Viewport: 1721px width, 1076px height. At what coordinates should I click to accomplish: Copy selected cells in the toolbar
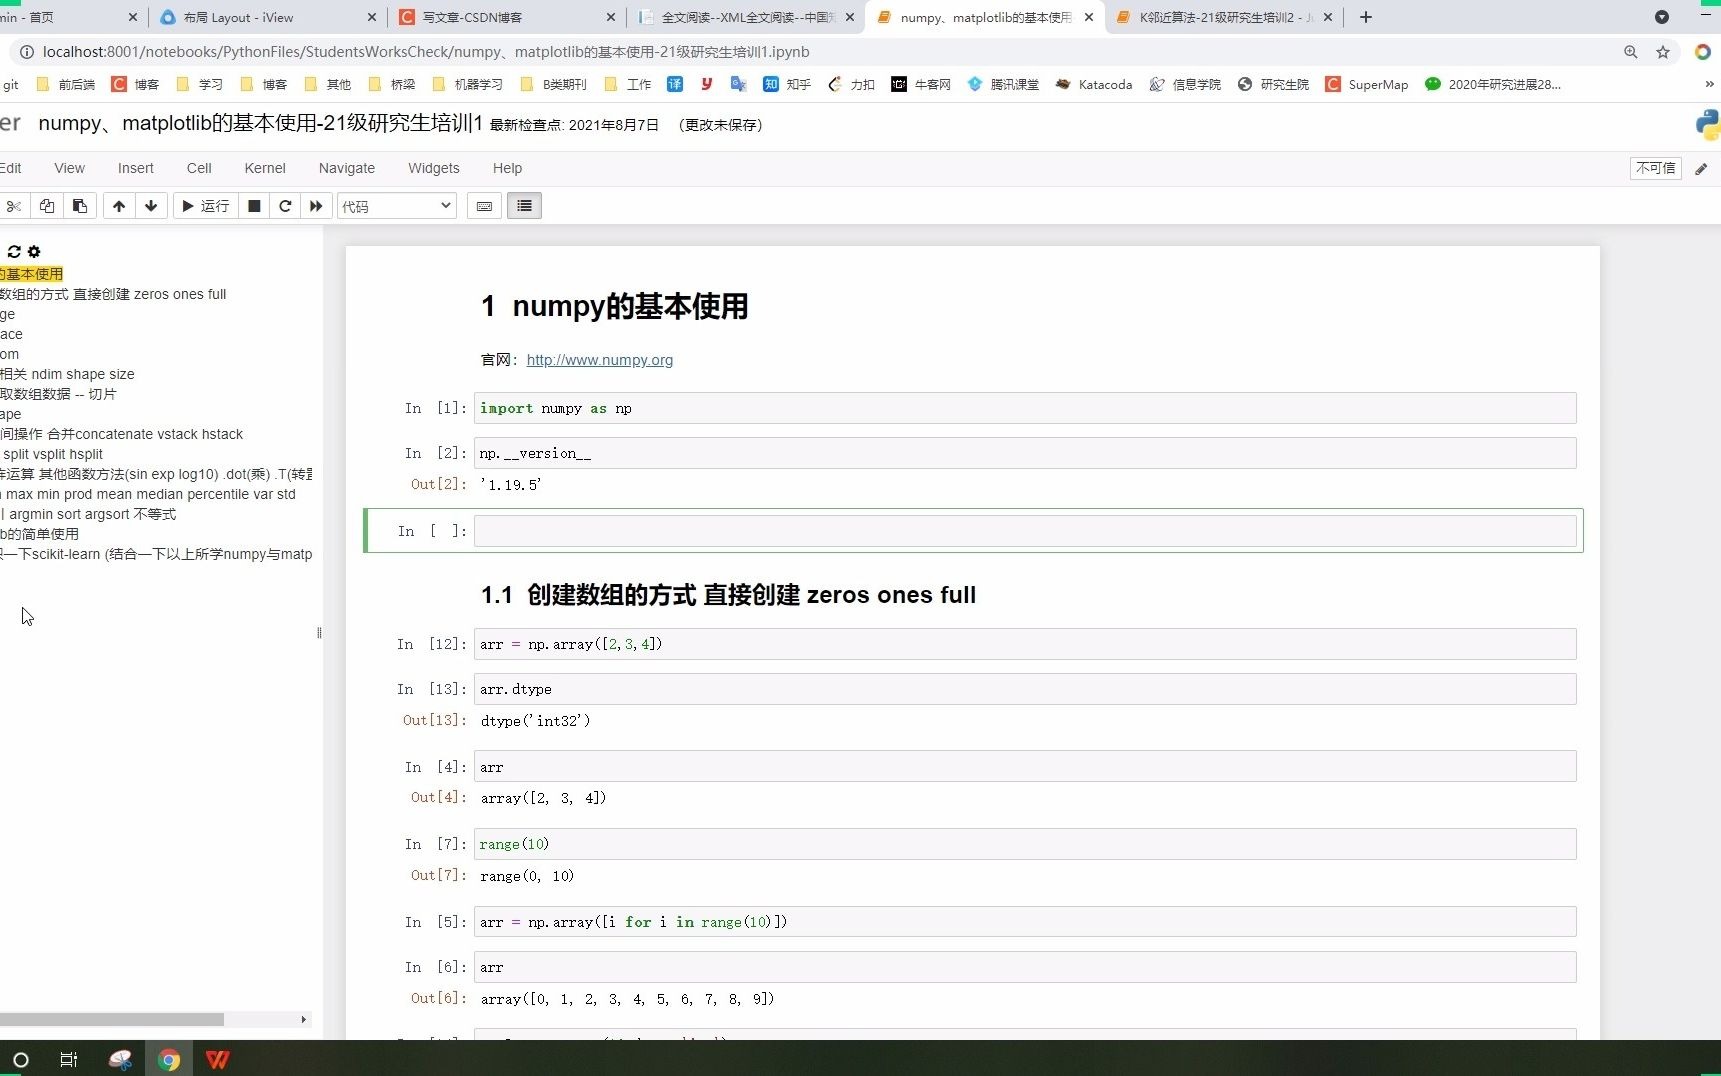(47, 206)
